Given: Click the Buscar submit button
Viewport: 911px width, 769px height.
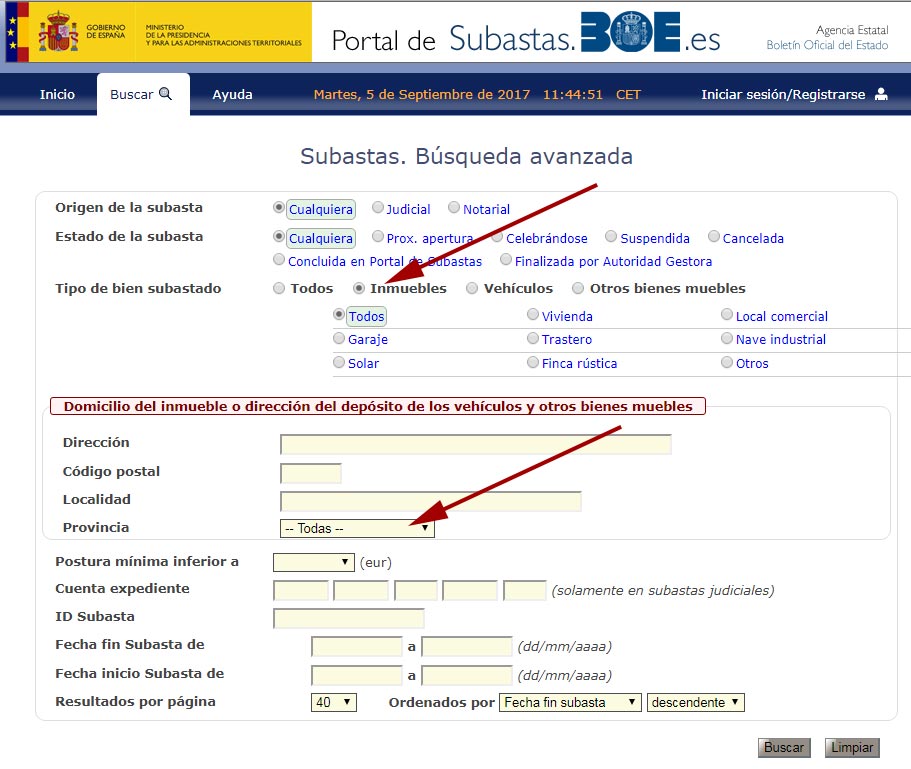Looking at the screenshot, I should coord(784,748).
